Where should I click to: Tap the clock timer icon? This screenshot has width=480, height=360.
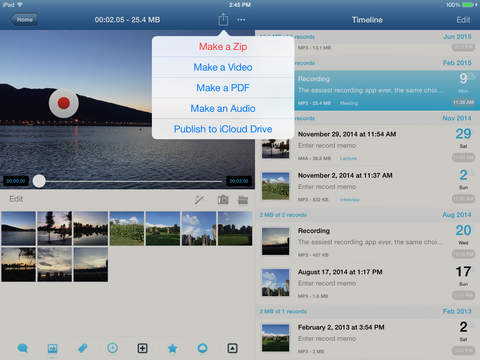[112, 348]
